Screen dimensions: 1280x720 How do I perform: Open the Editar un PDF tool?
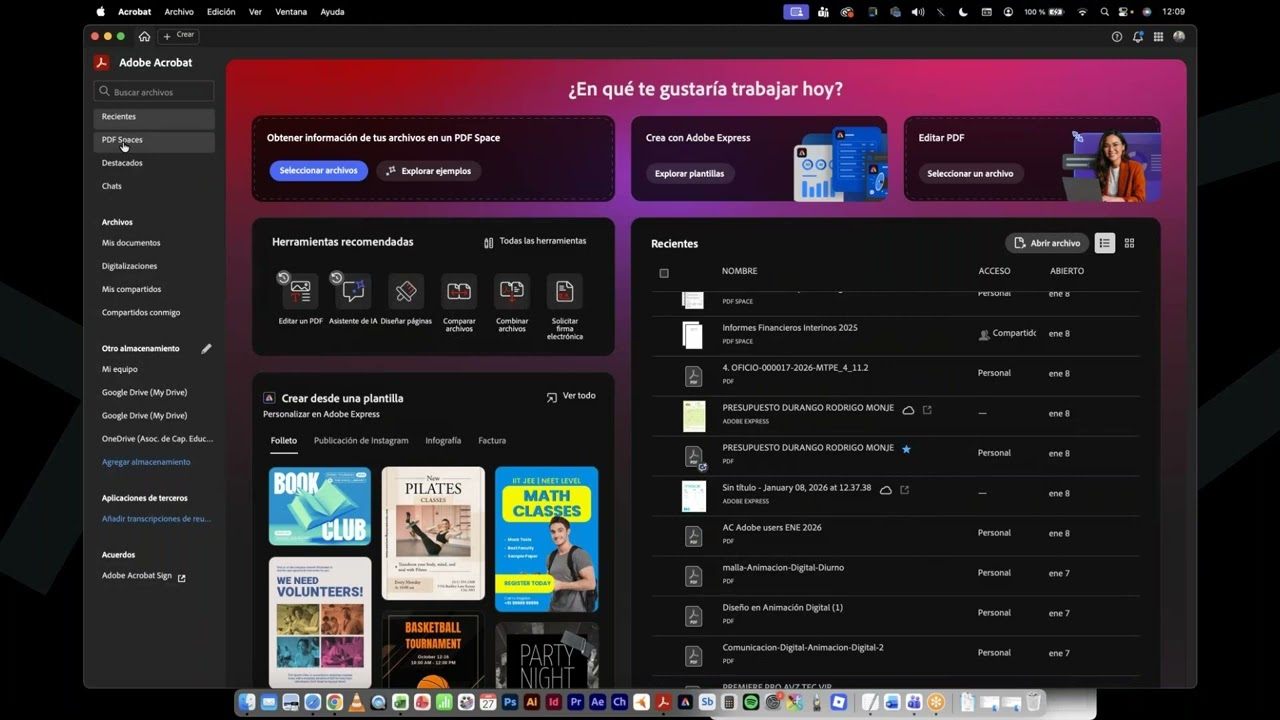(300, 299)
